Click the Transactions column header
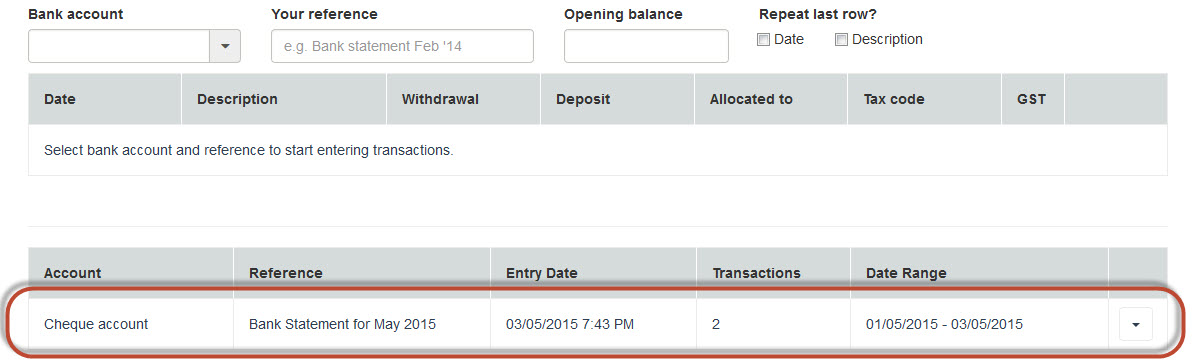Viewport: 1202px width, 364px height. coord(756,273)
